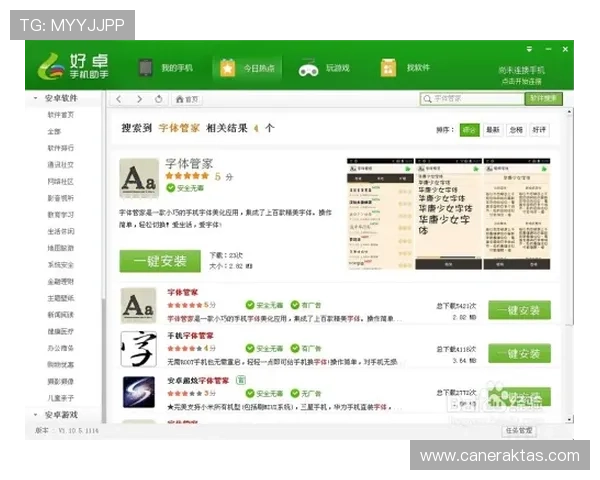Open 主题壁纸 category
Screen dimensions: 600x480
(x=60, y=298)
